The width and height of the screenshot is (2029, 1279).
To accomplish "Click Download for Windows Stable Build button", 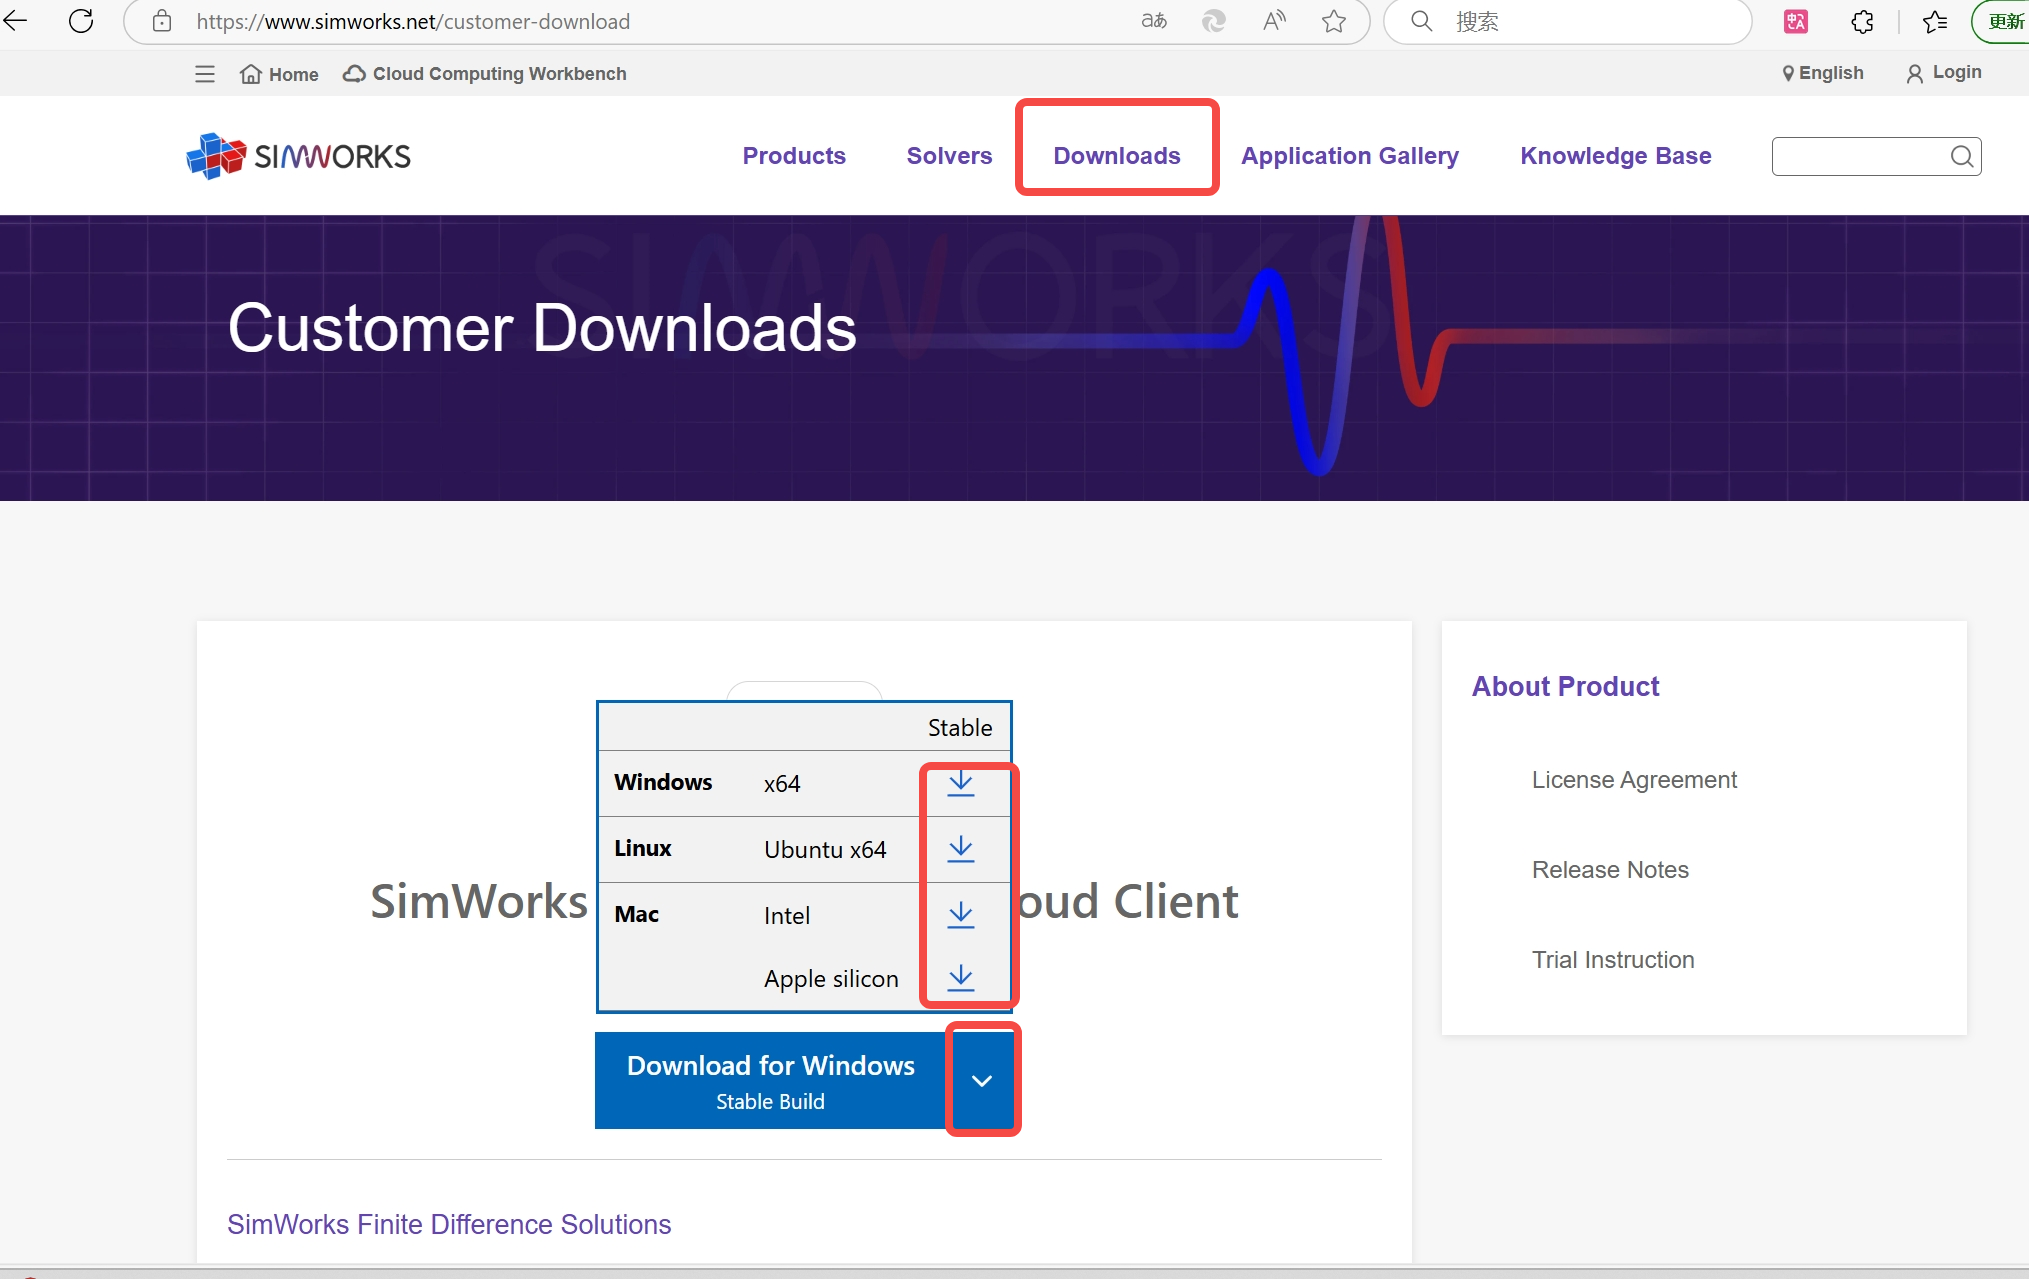I will [x=770, y=1080].
